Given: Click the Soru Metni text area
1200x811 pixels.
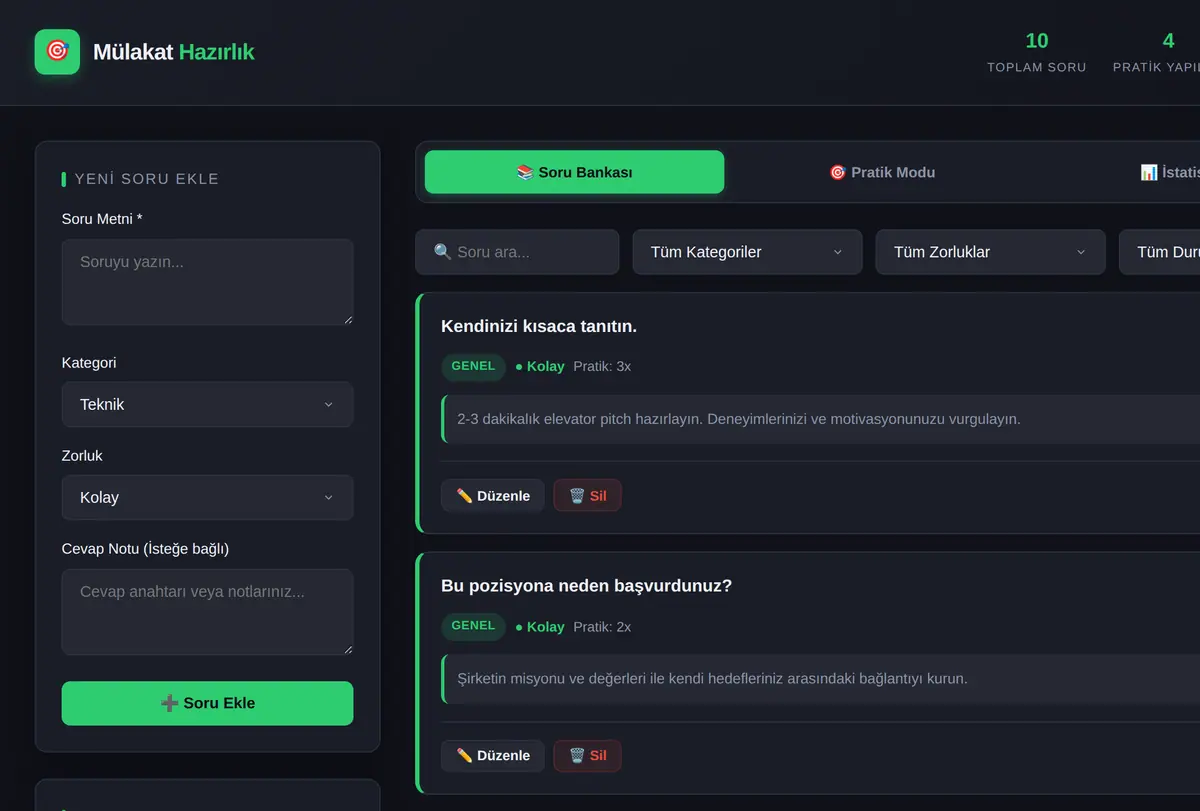Looking at the screenshot, I should (207, 282).
